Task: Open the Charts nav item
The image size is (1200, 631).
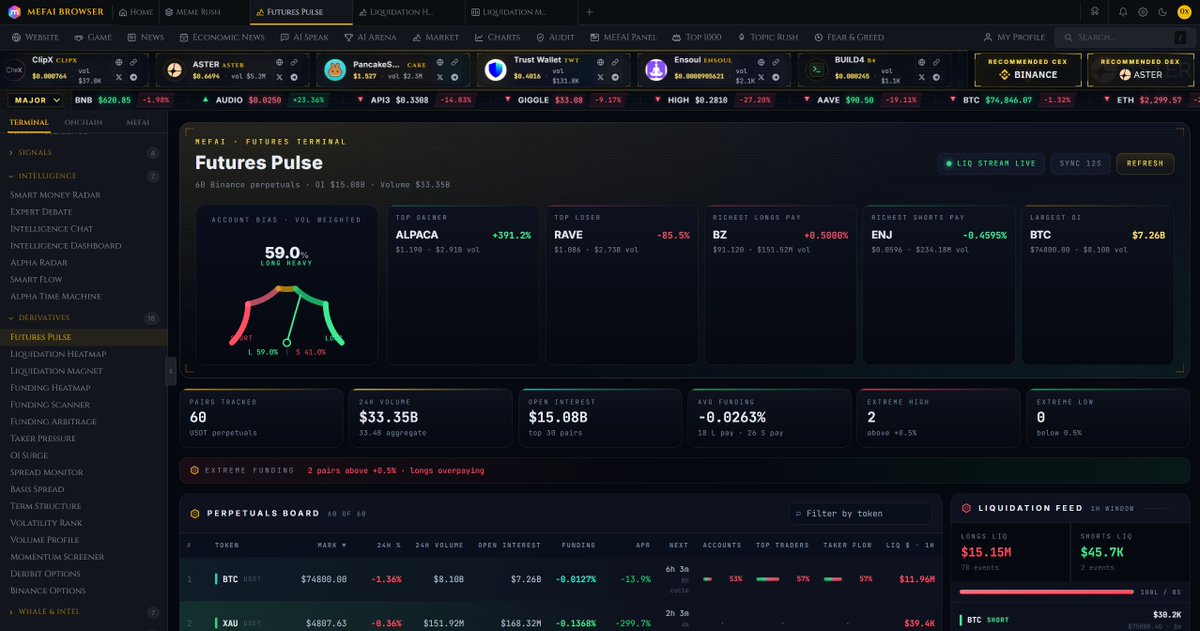Action: pos(497,37)
